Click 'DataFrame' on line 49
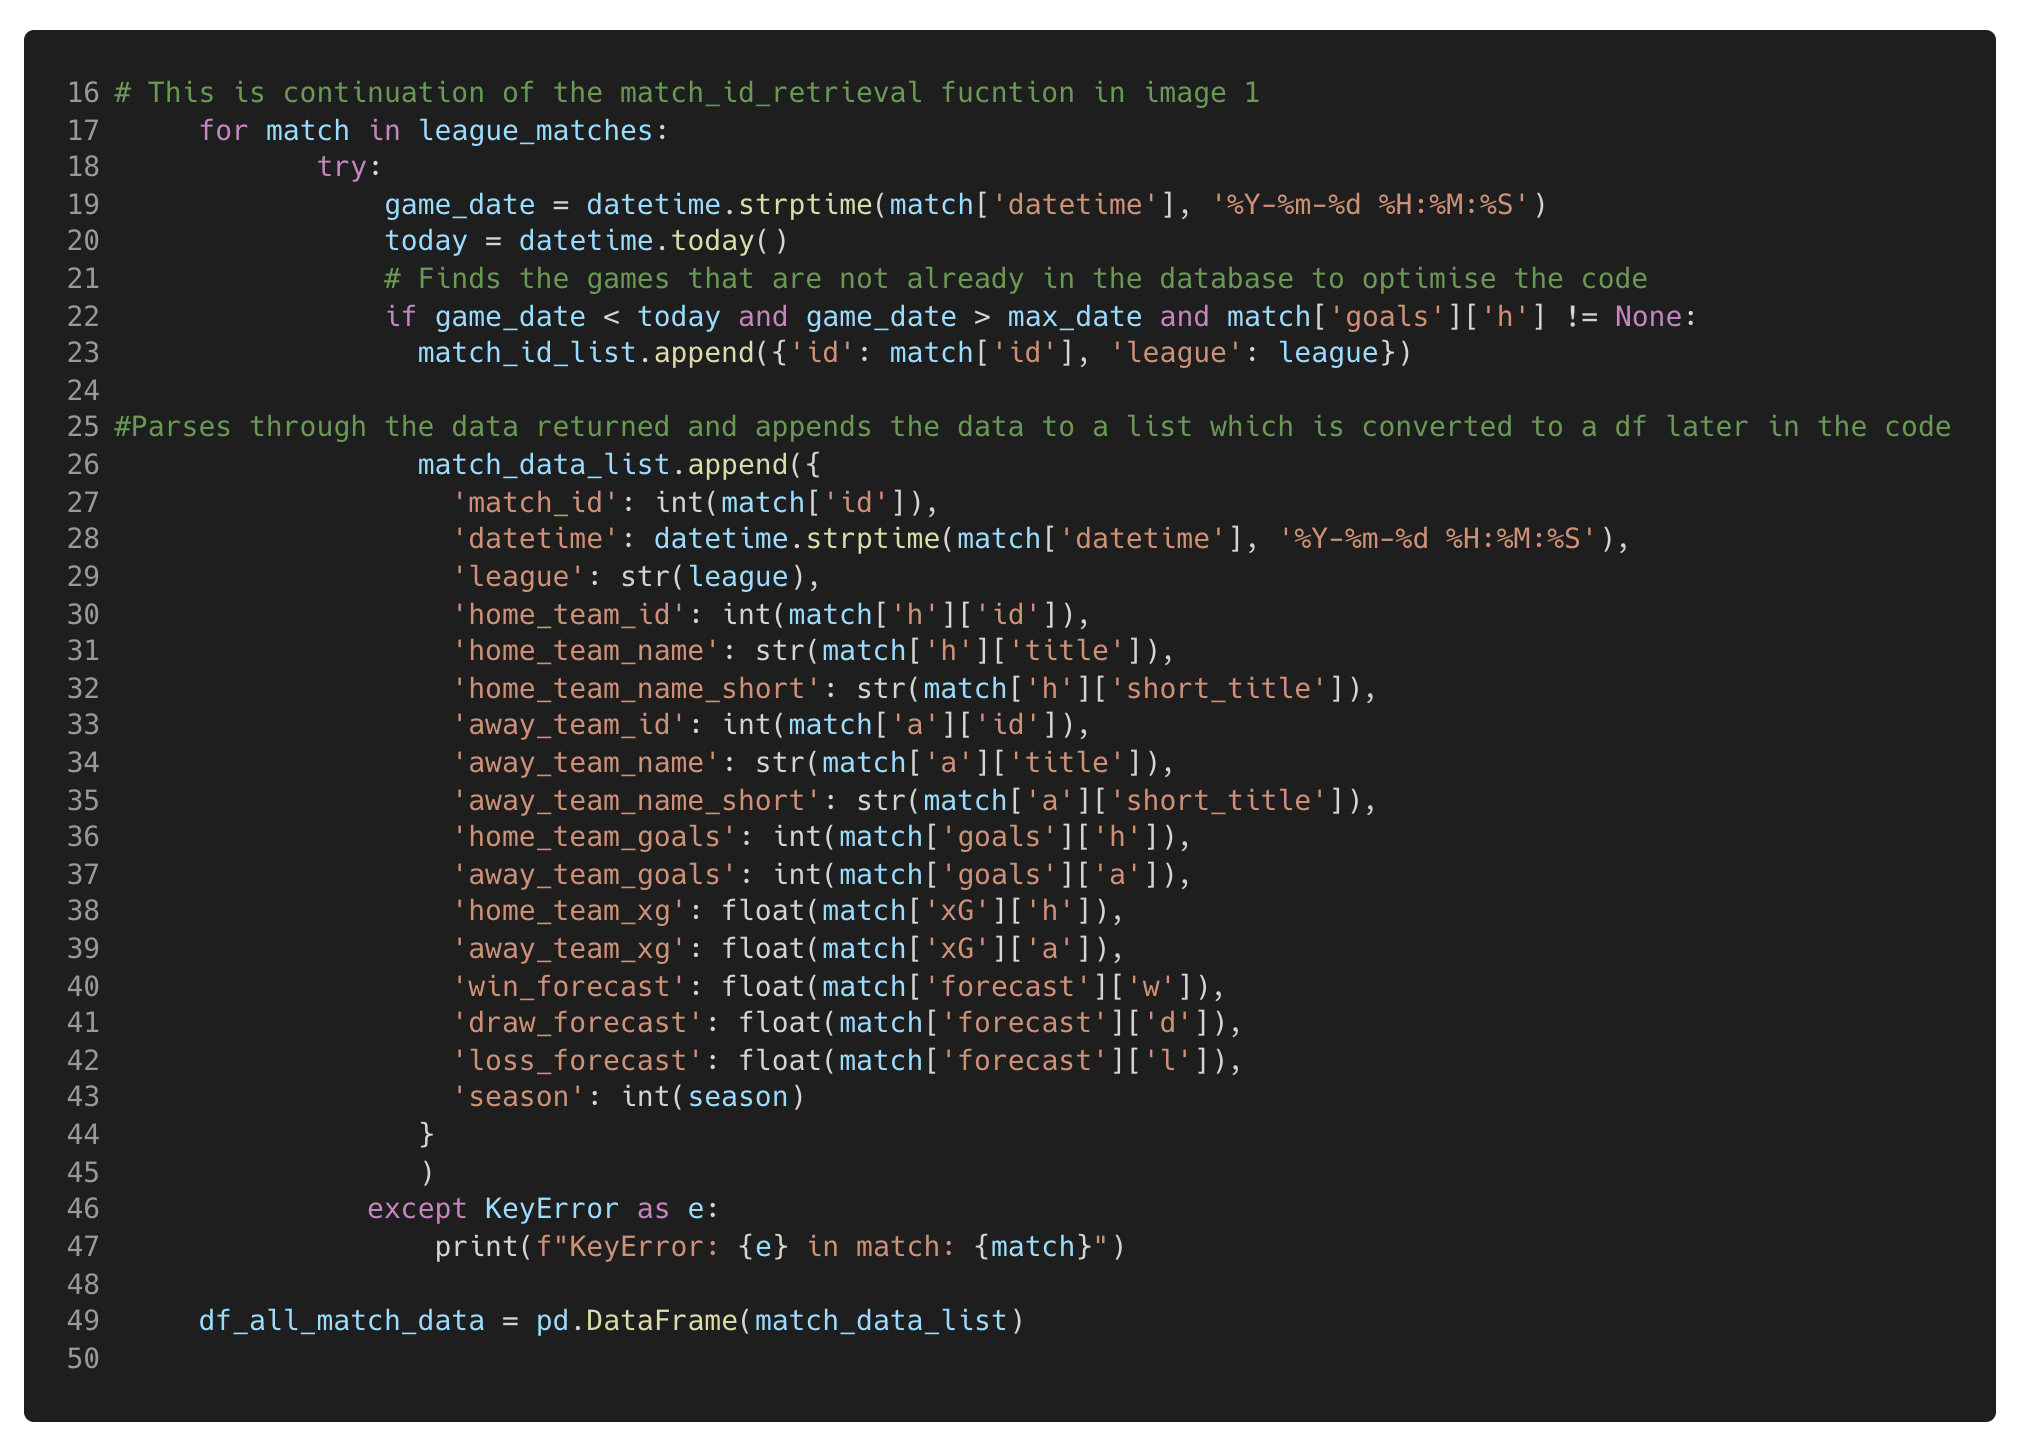This screenshot has height=1452, width=2020. coord(661,1321)
